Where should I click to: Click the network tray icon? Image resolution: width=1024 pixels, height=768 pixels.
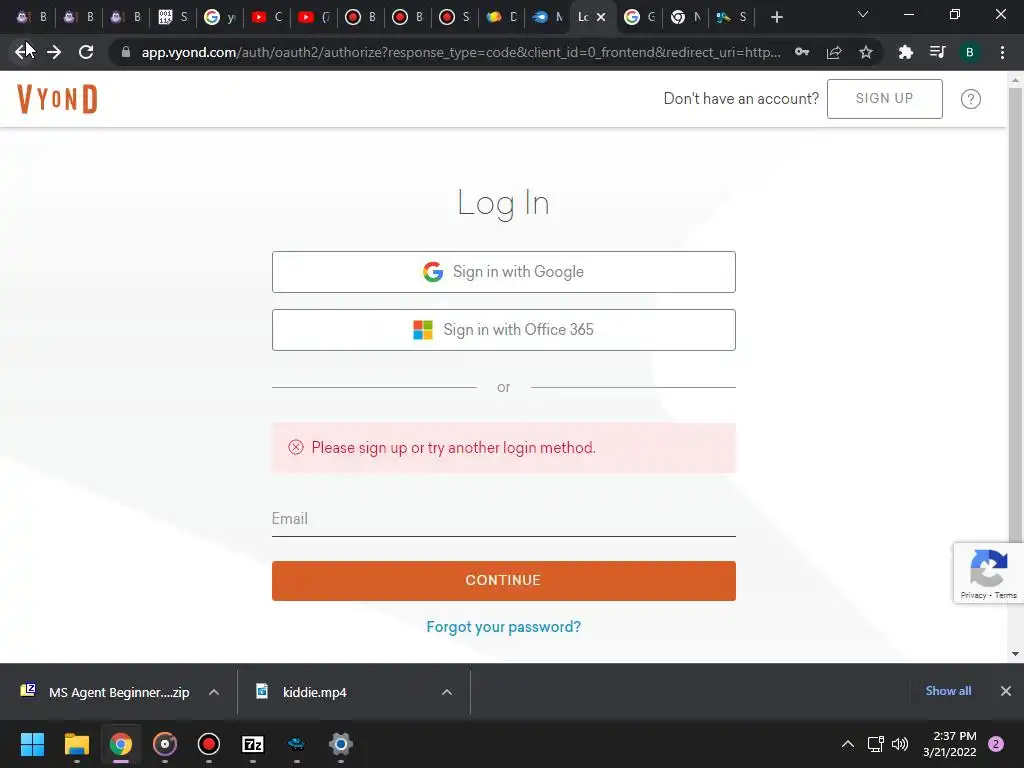[875, 744]
